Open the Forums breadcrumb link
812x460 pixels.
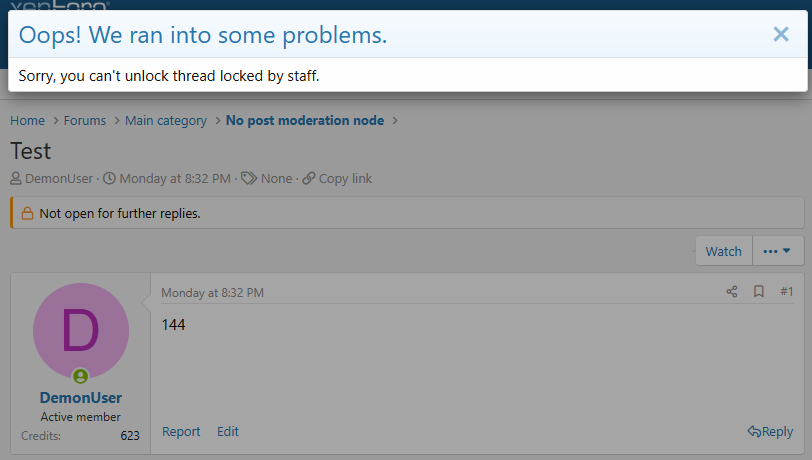point(85,121)
